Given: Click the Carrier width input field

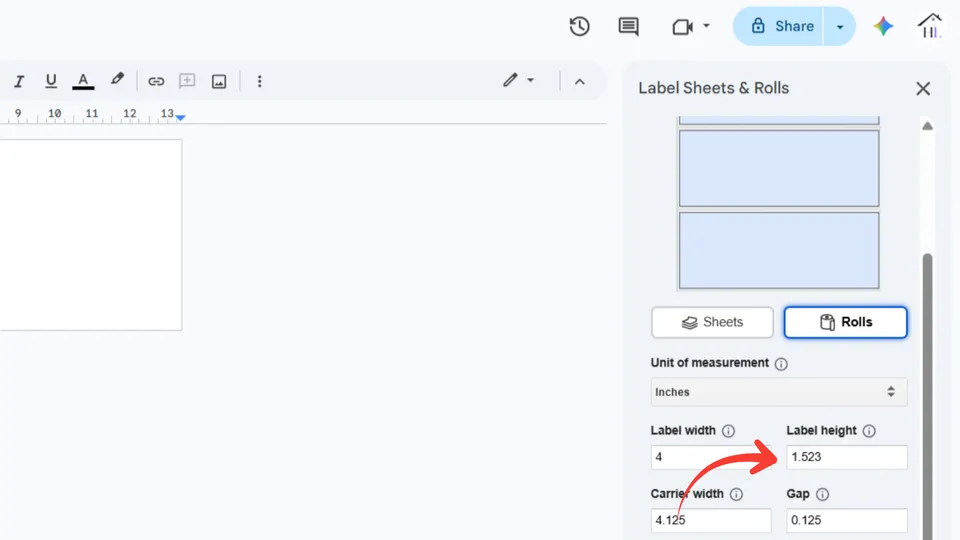Looking at the screenshot, I should (711, 520).
